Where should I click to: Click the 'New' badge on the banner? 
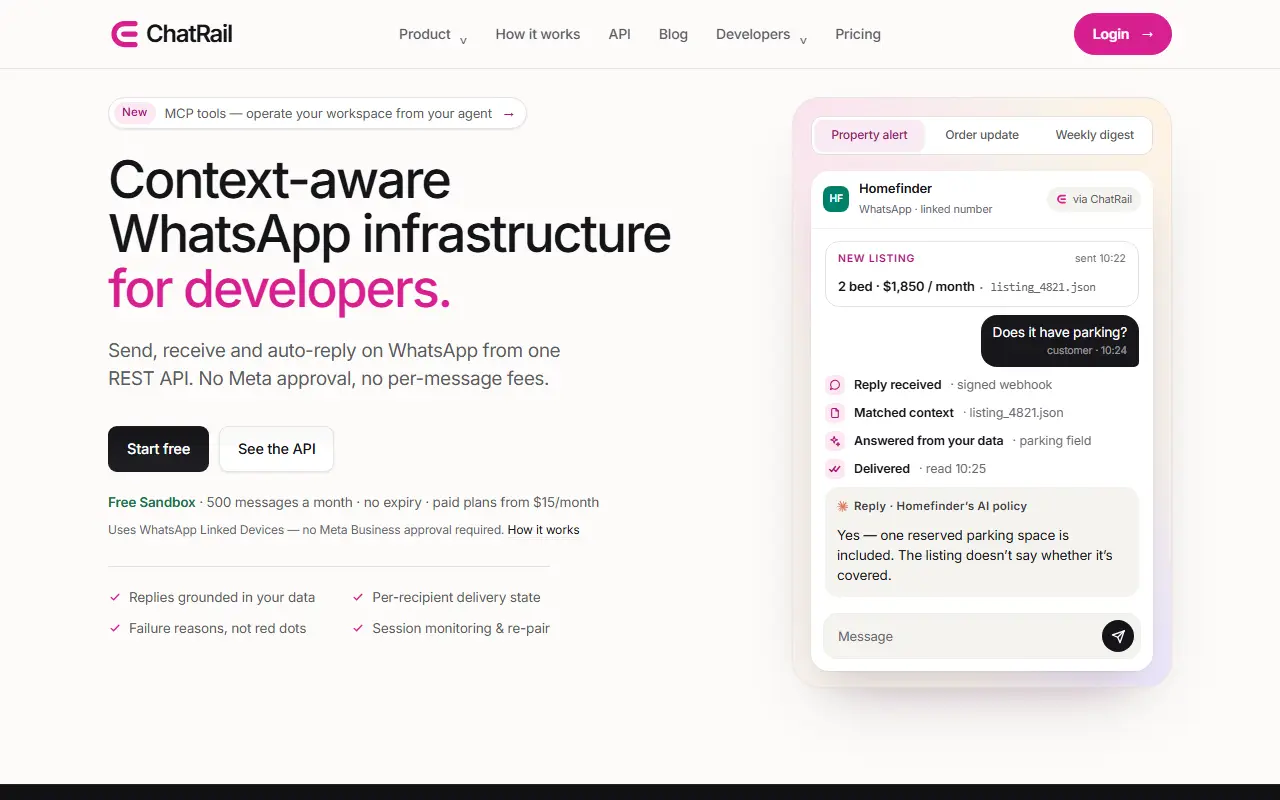(x=135, y=113)
